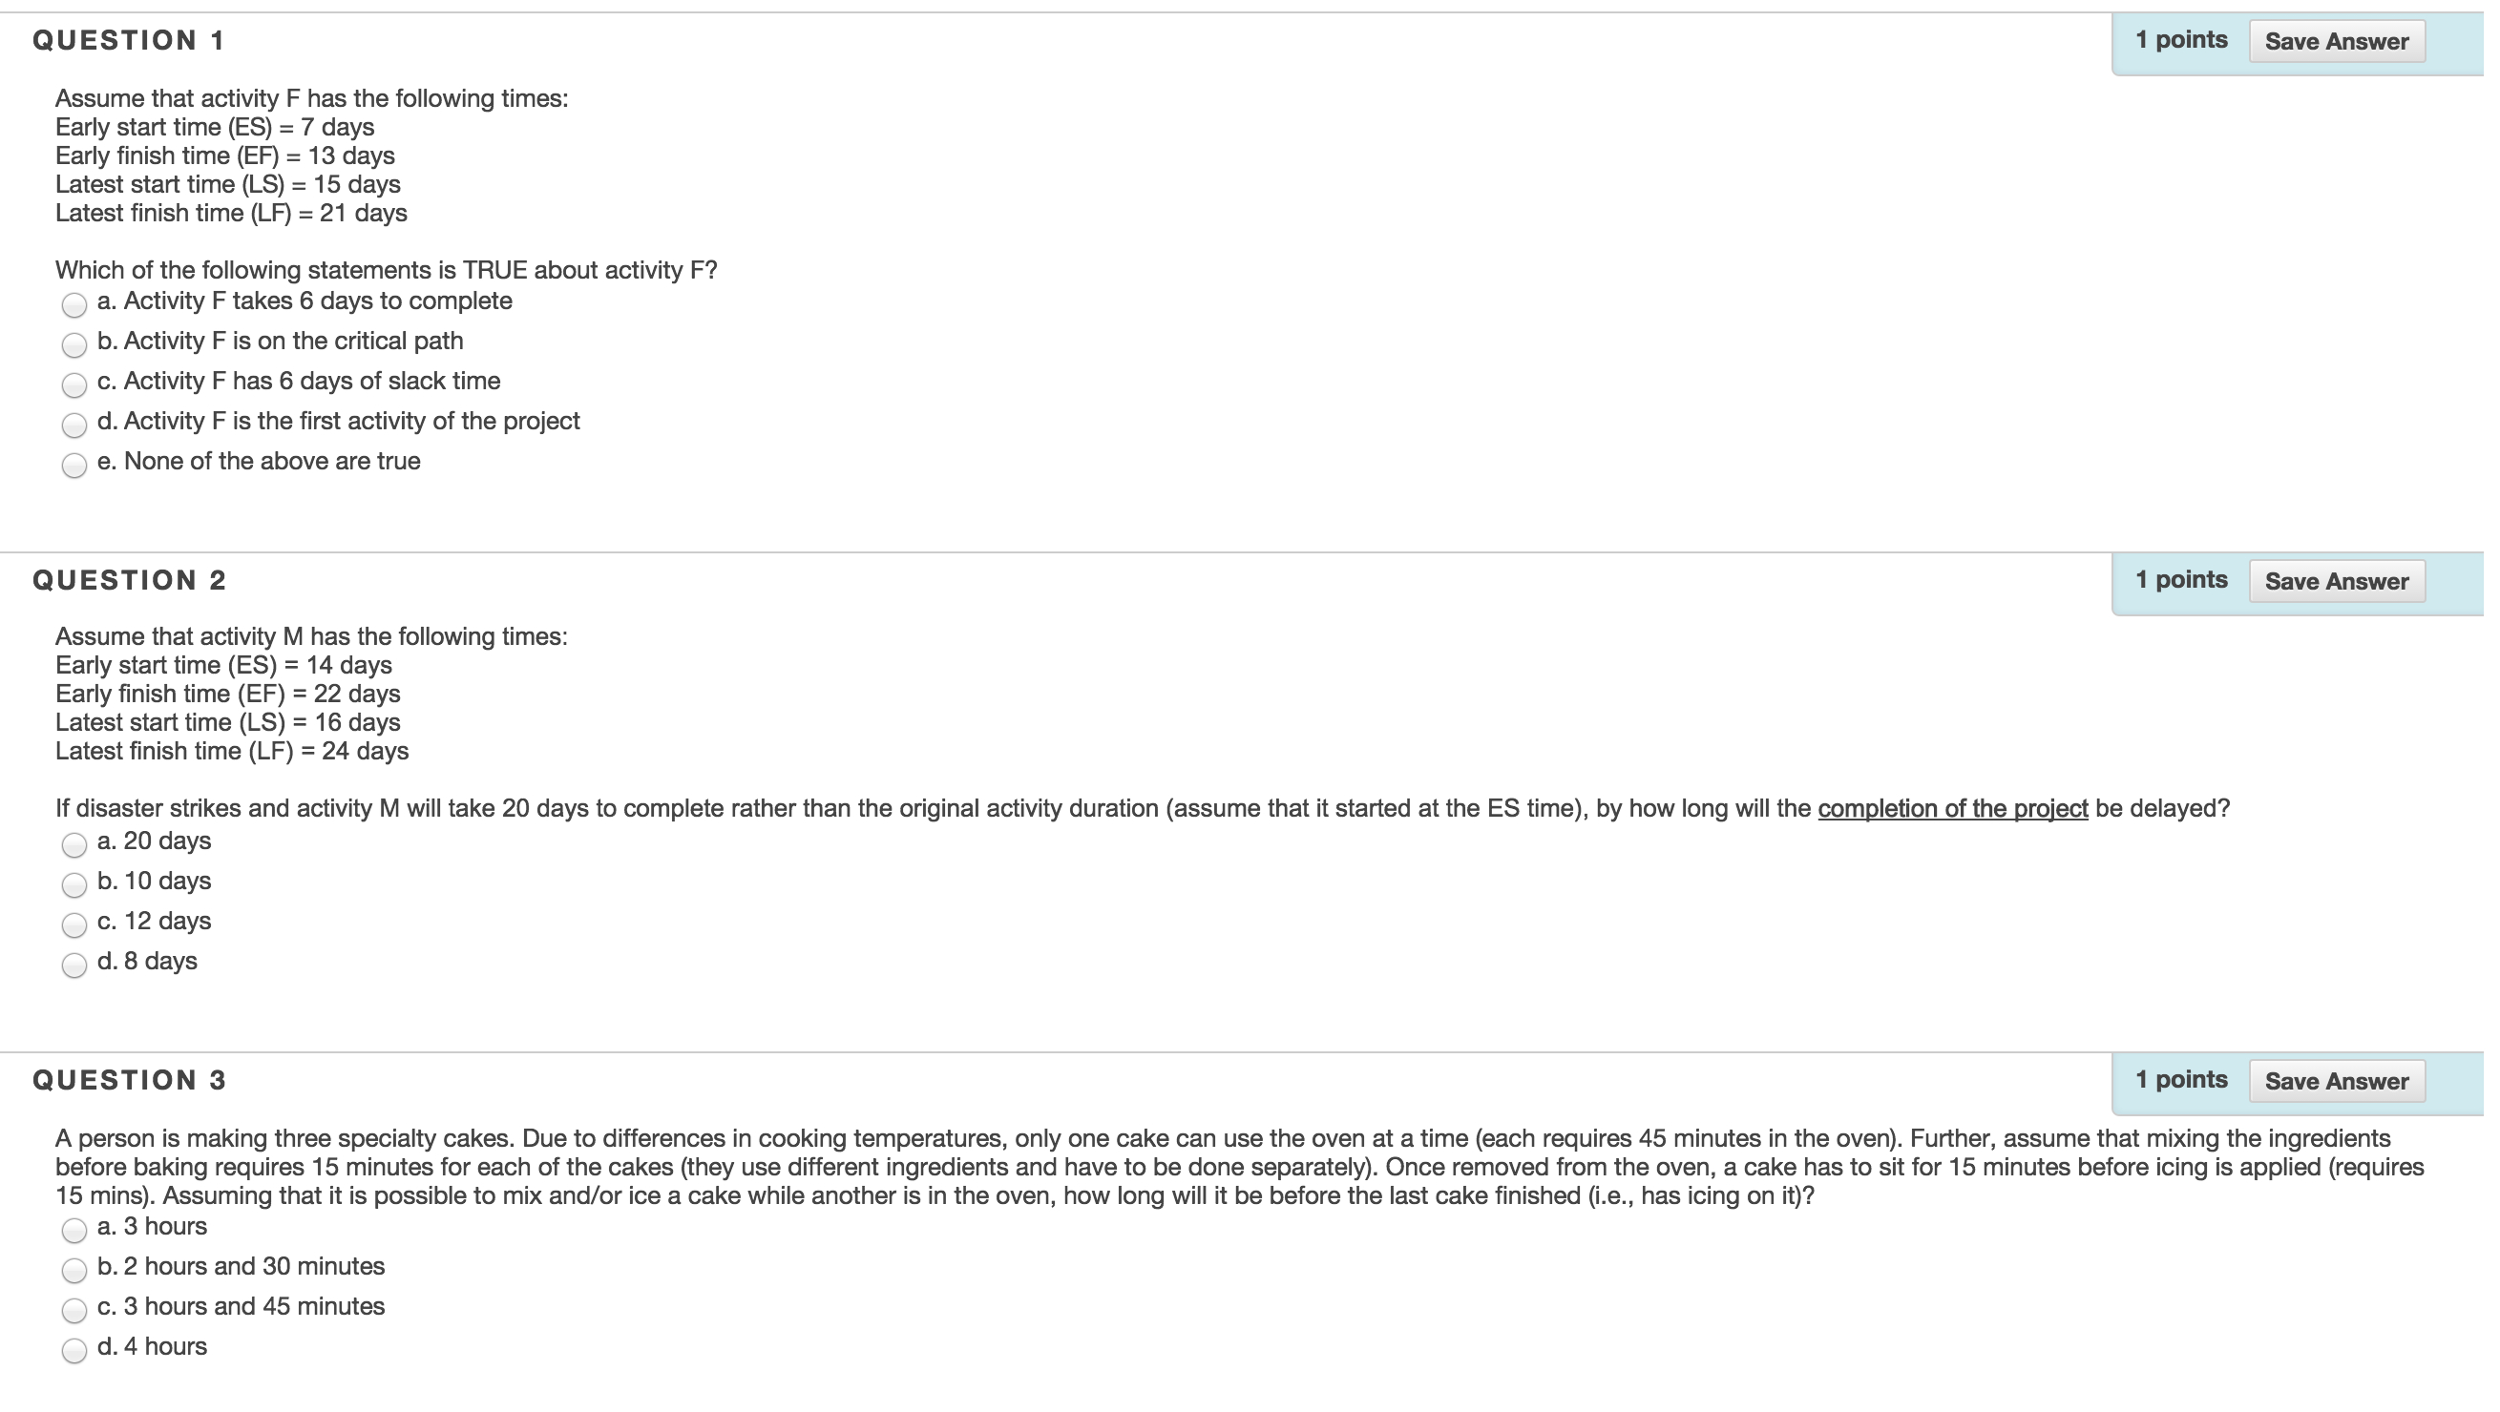
Task: Select option d 4 hours for Question 3
Action: (x=74, y=1347)
